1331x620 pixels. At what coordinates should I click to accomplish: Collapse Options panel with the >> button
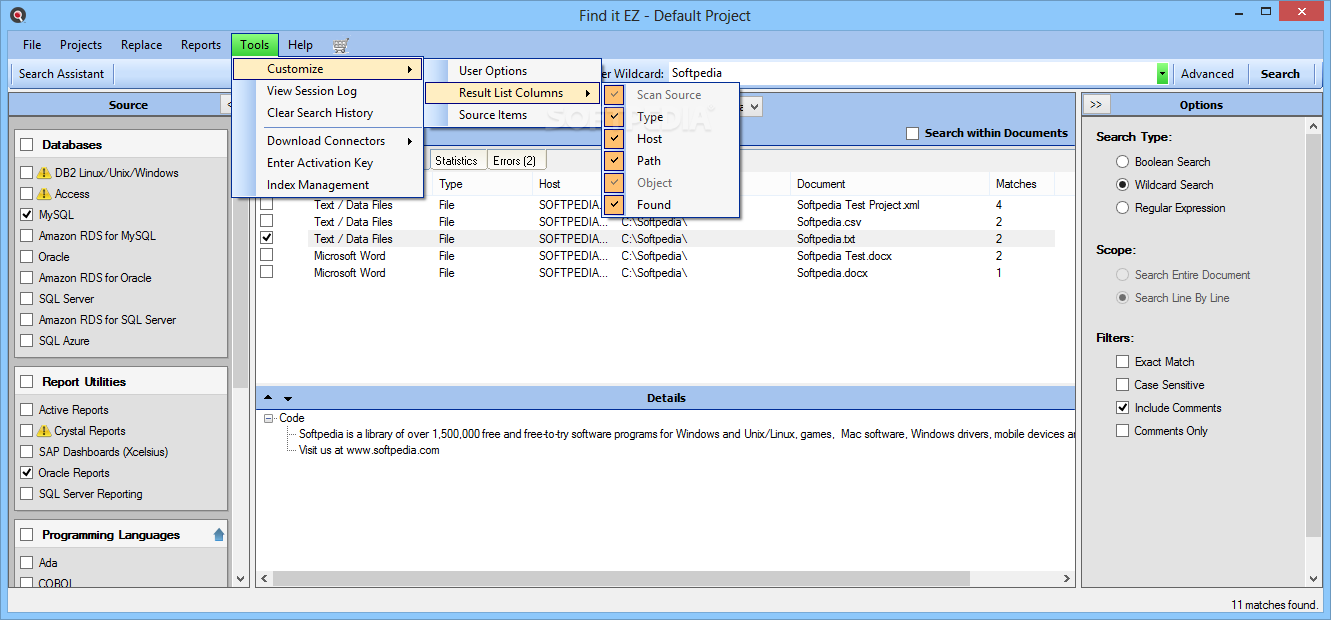1096,105
